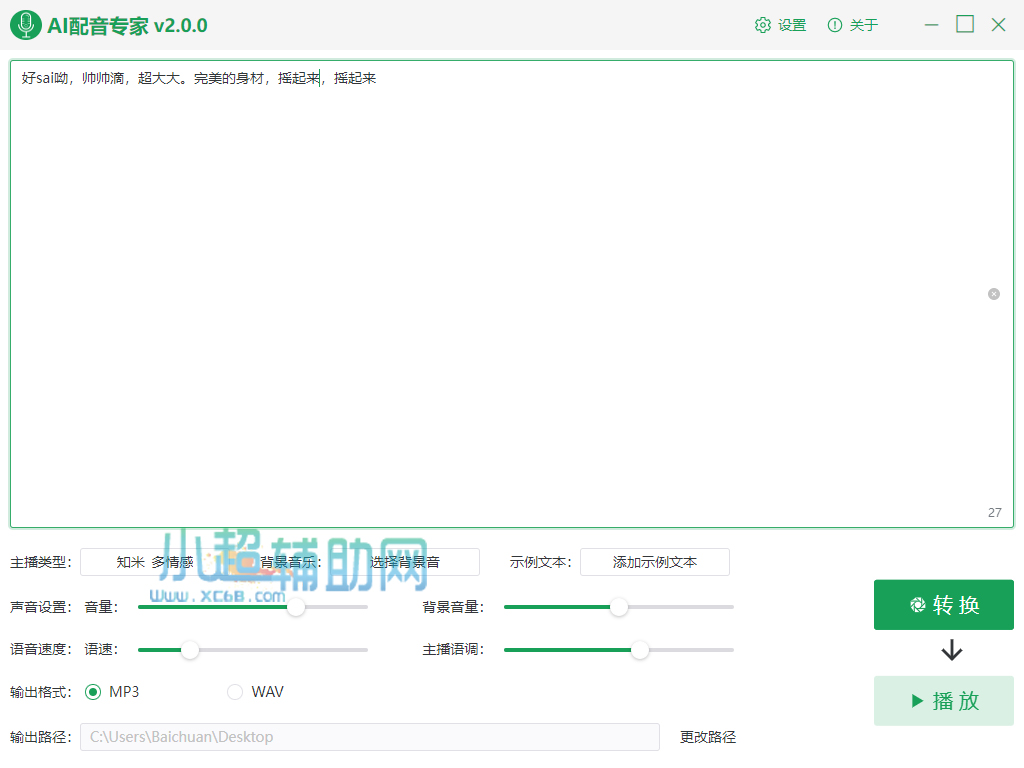The height and width of the screenshot is (768, 1024).
Task: Open the 选择背景音 background music selector
Action: coord(405,562)
